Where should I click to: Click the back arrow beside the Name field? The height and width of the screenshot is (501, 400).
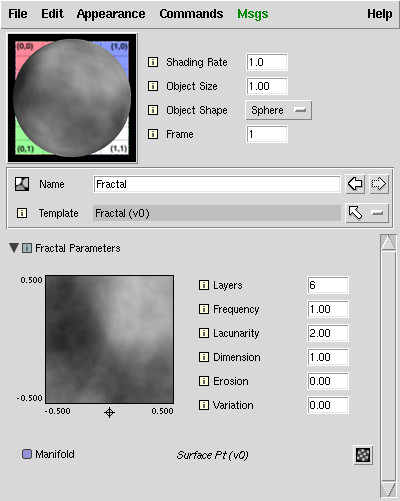coord(355,184)
